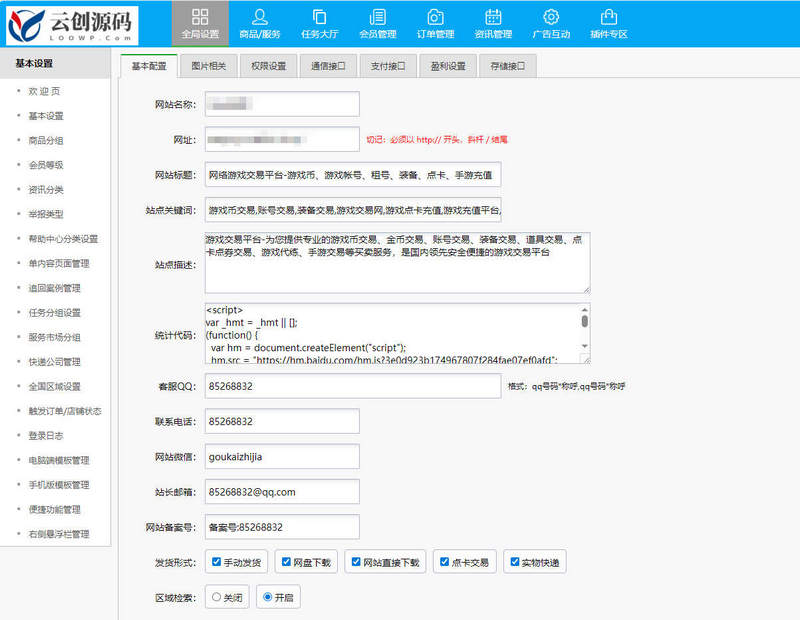This screenshot has width=800, height=620.
Task: Click the 网站备案号 input field
Action: [x=282, y=527]
